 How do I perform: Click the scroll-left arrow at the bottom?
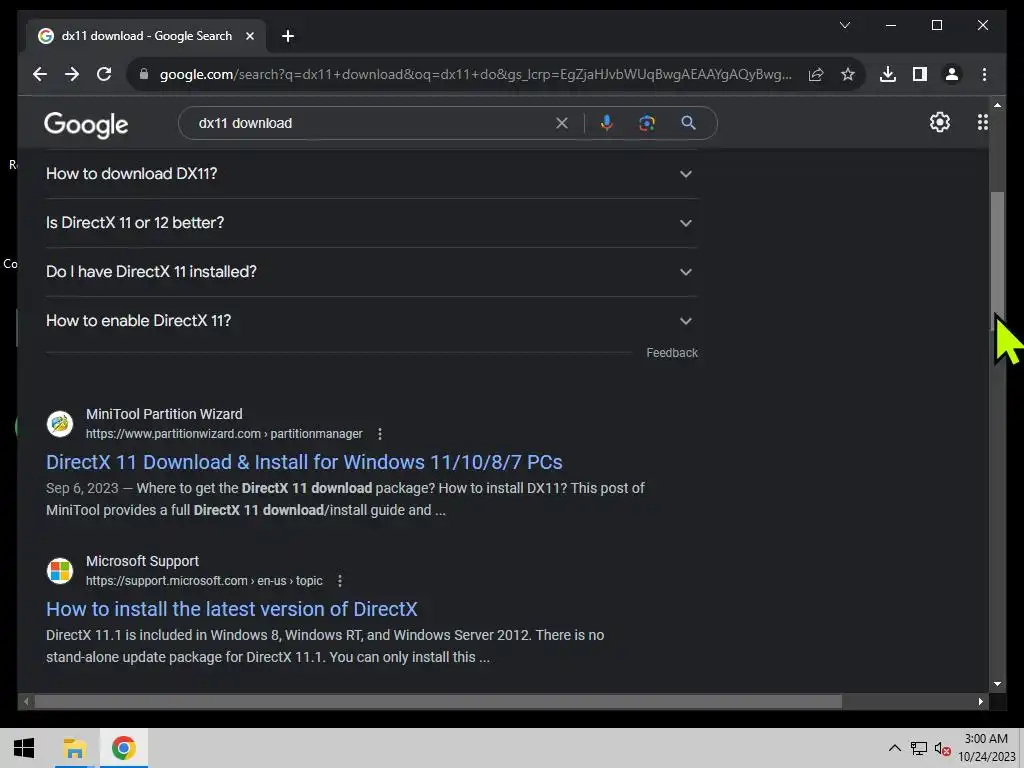point(26,701)
